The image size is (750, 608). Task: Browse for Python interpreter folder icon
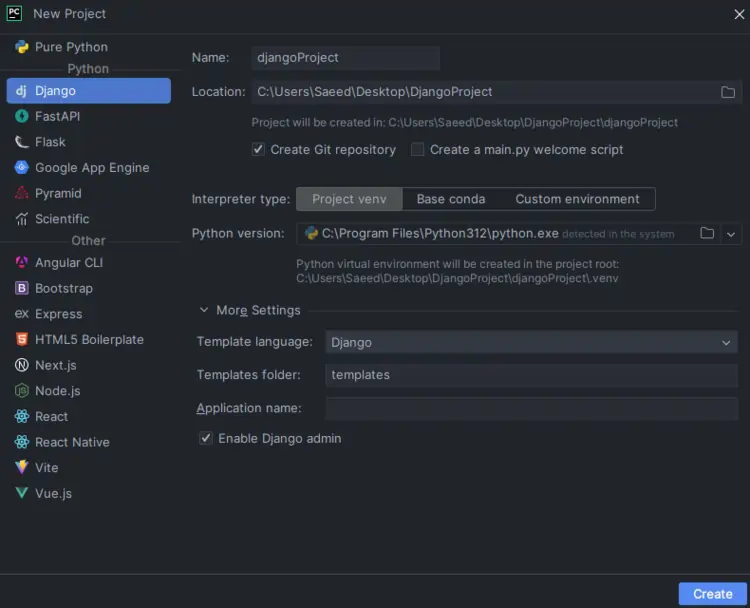tap(707, 233)
